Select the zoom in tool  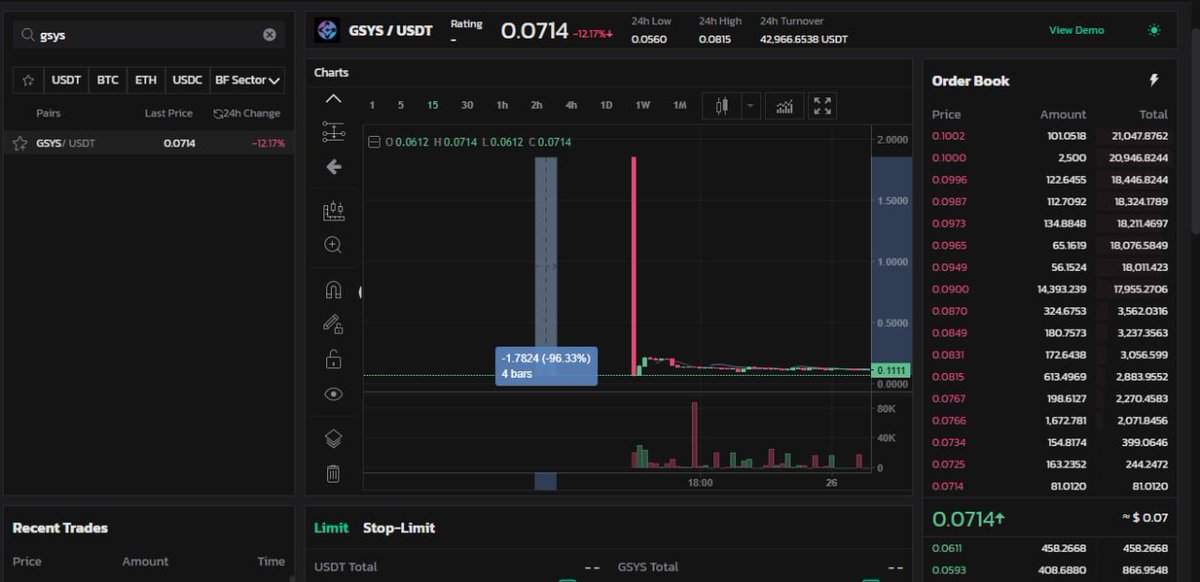point(334,245)
